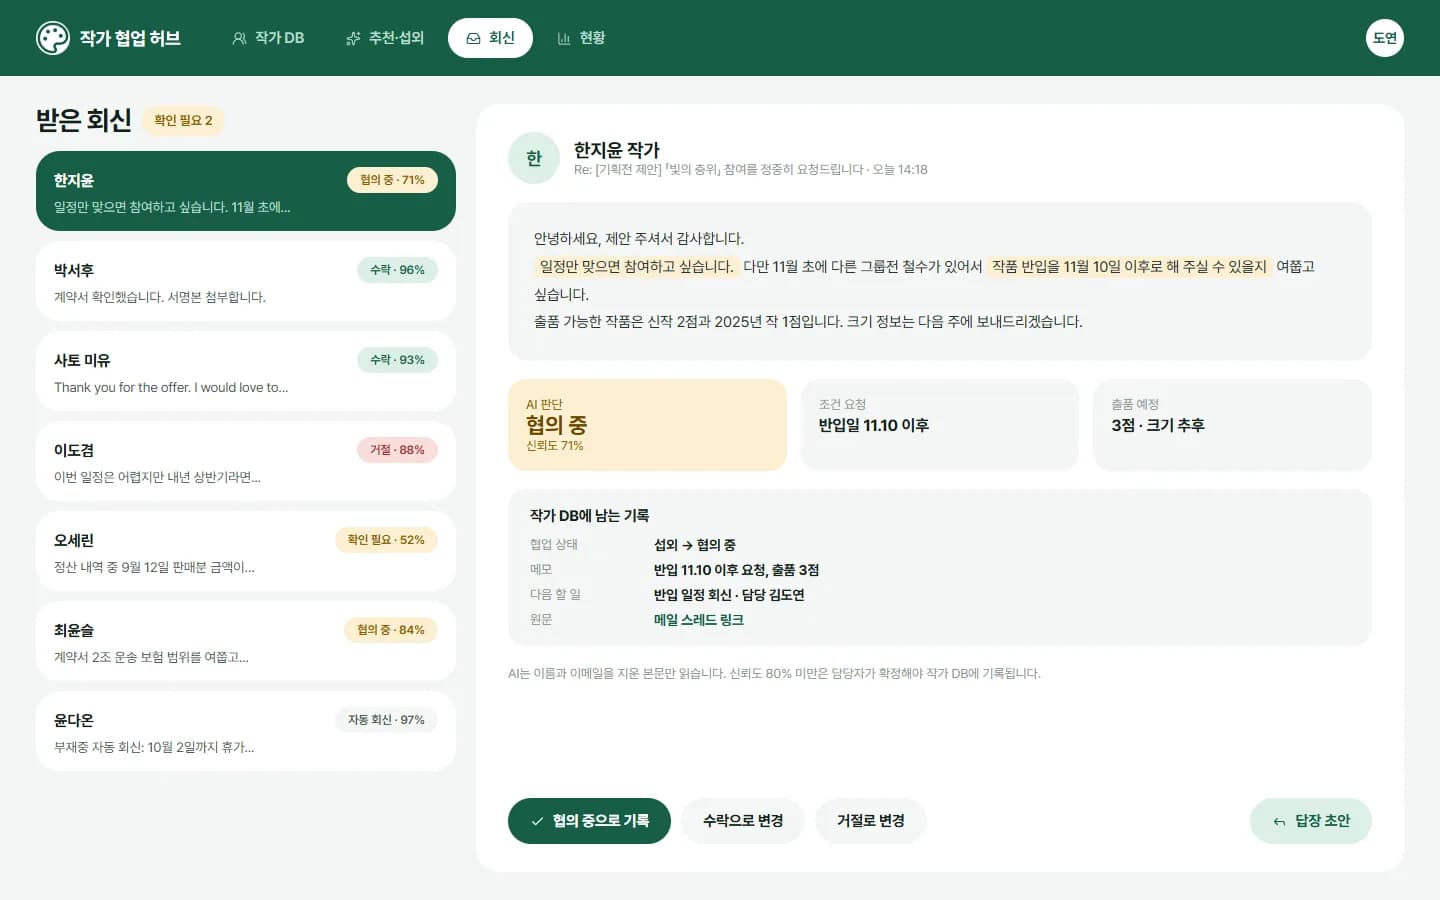Click the 확인 필요 2 badge

183,121
